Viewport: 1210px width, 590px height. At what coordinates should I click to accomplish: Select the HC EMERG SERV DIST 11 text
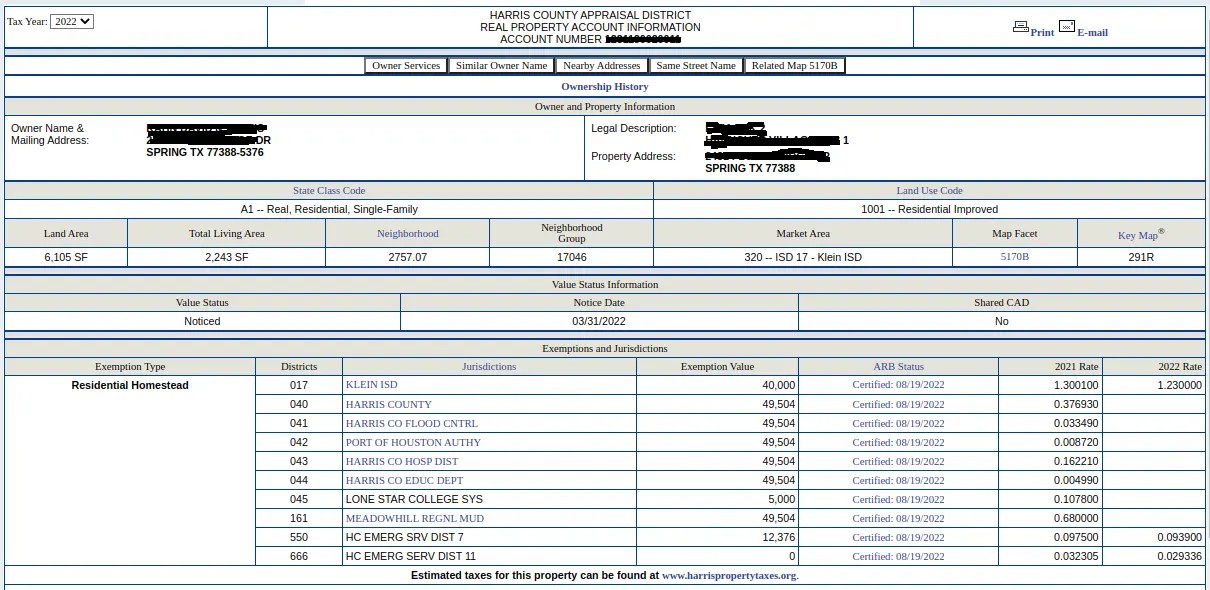(x=411, y=556)
